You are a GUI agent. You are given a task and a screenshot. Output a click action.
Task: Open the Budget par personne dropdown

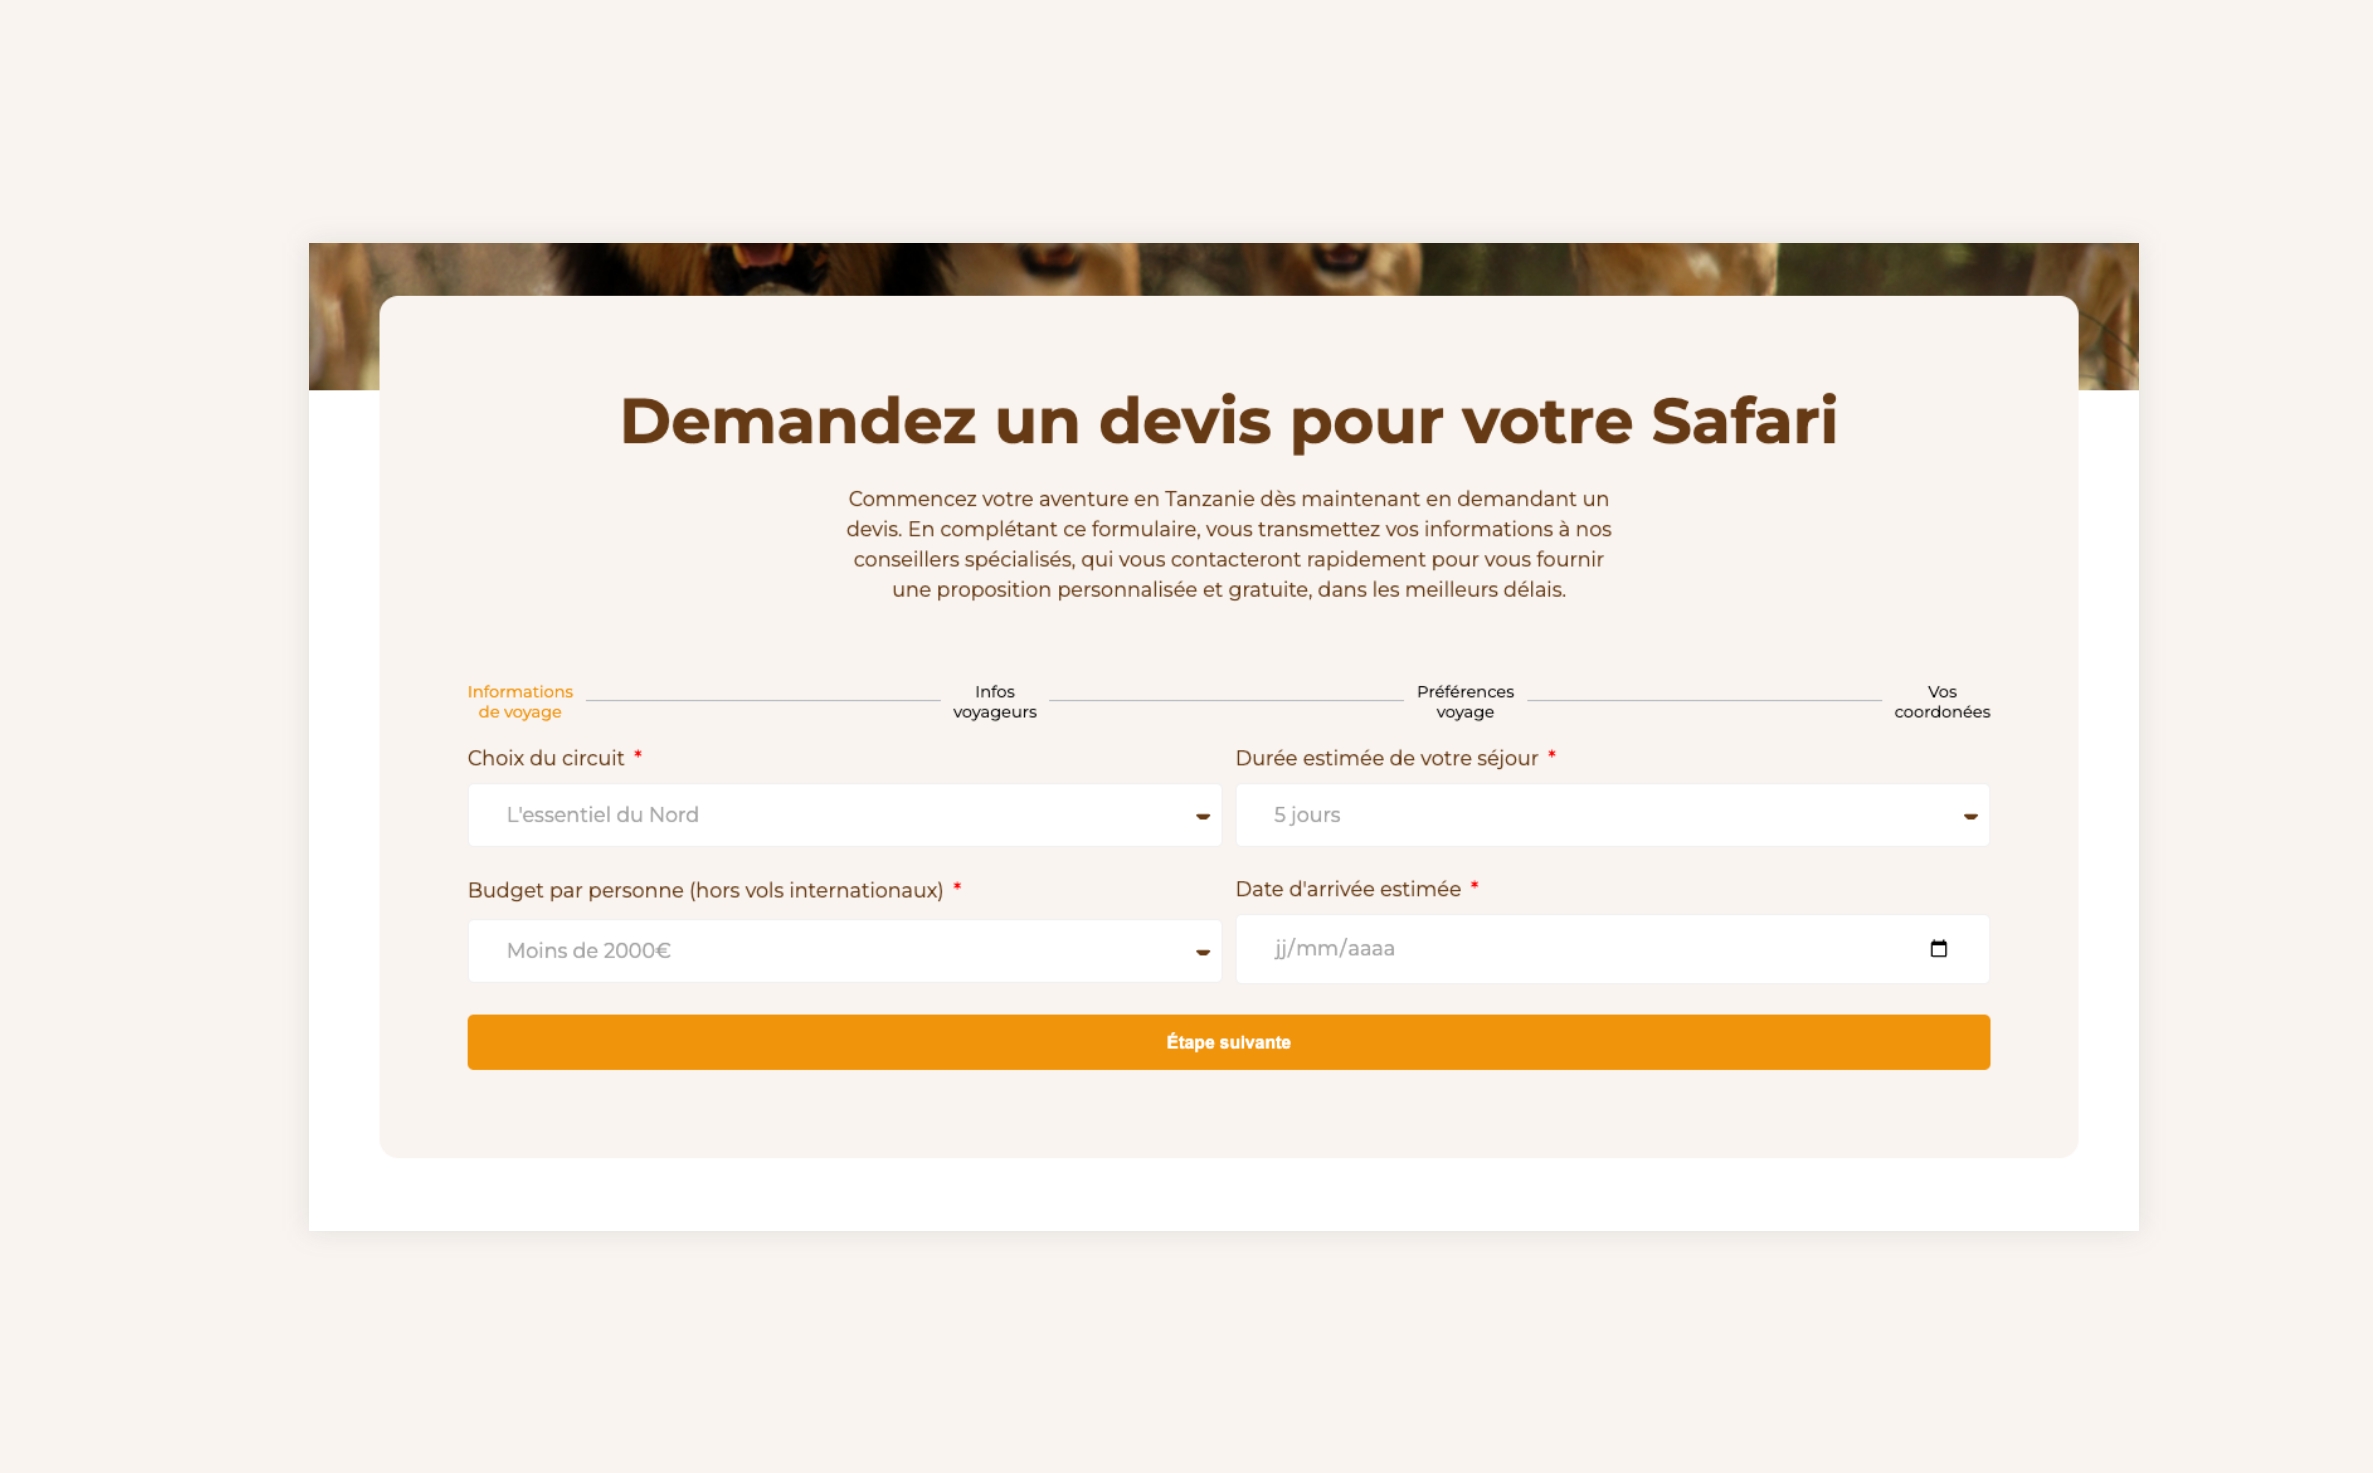click(844, 951)
